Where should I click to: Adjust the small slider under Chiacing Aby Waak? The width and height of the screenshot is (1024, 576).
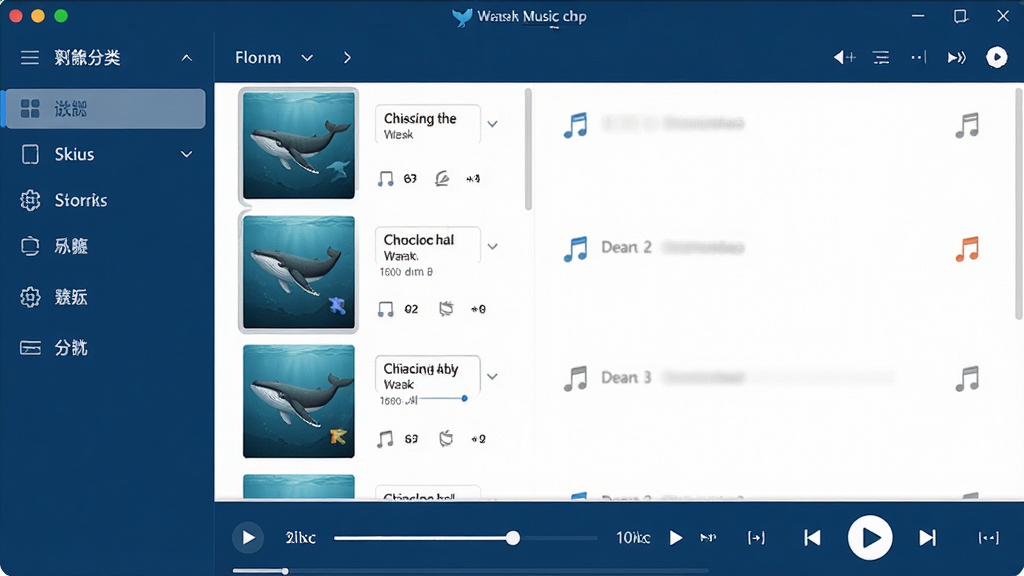point(443,398)
